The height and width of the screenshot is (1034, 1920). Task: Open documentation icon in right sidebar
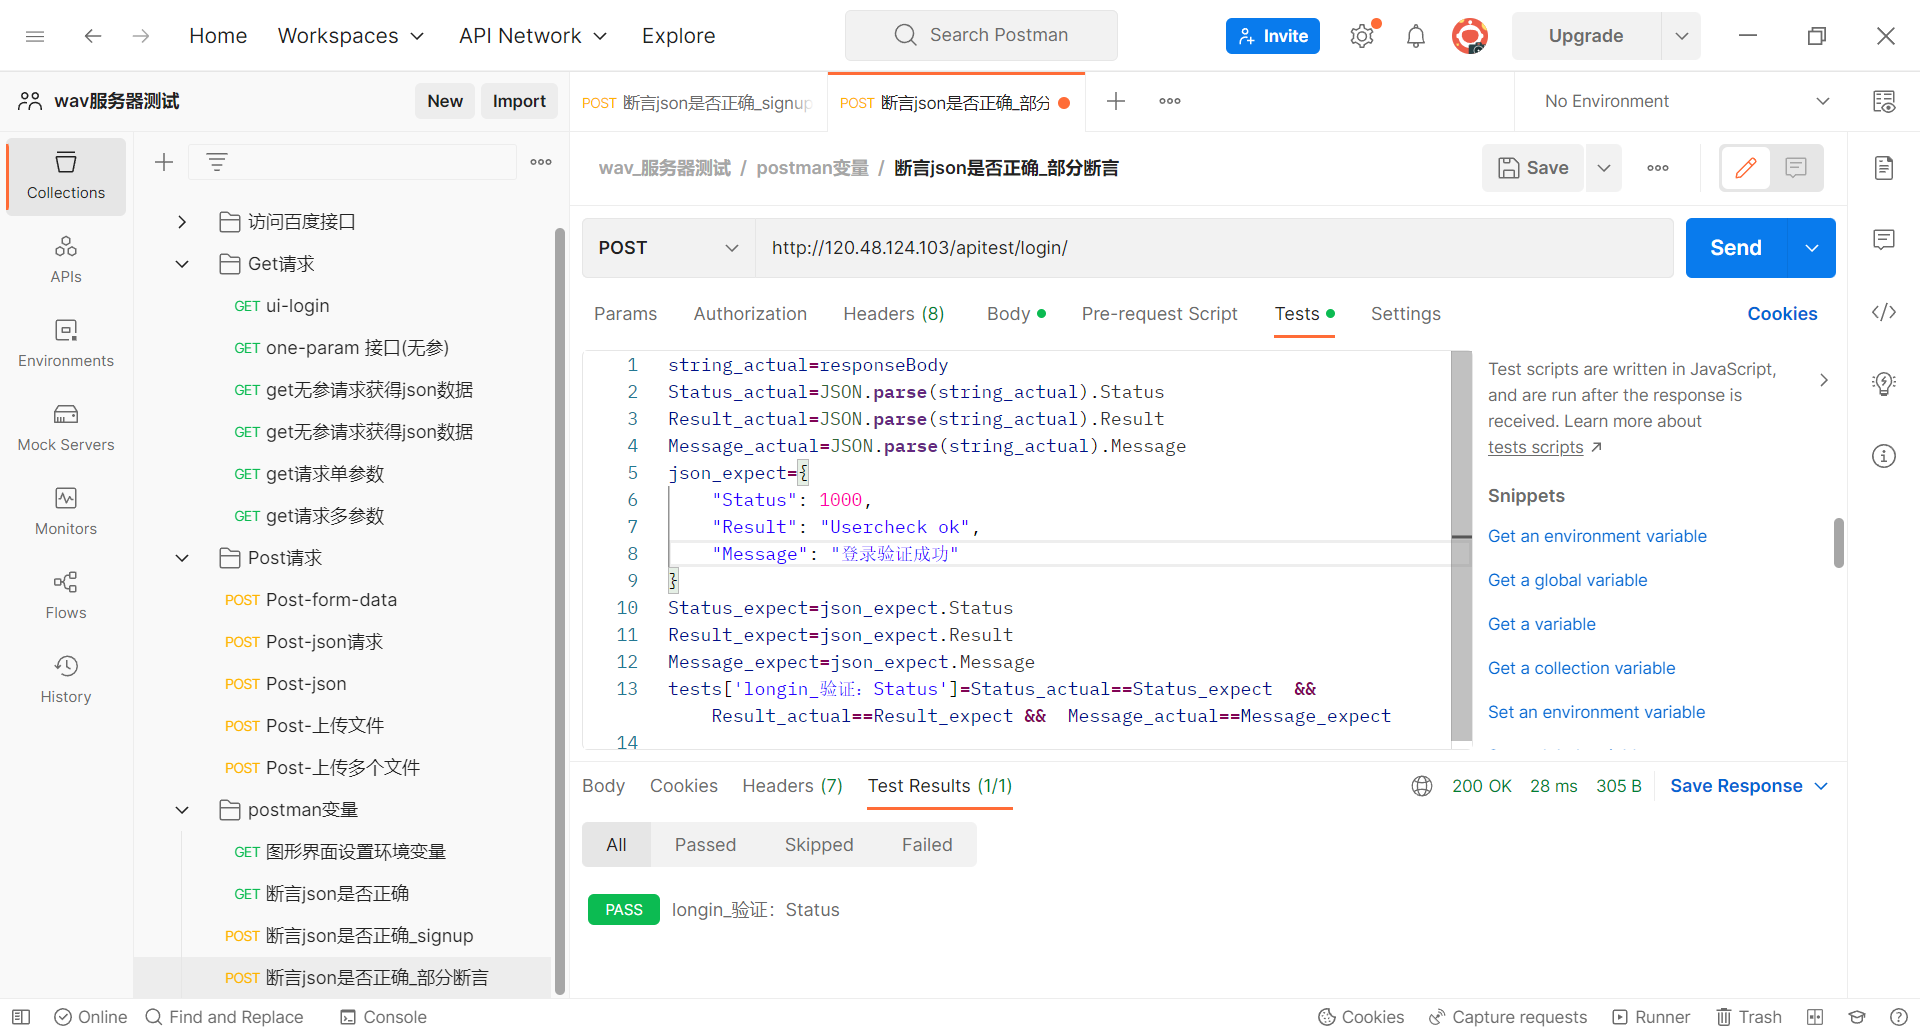pos(1884,168)
